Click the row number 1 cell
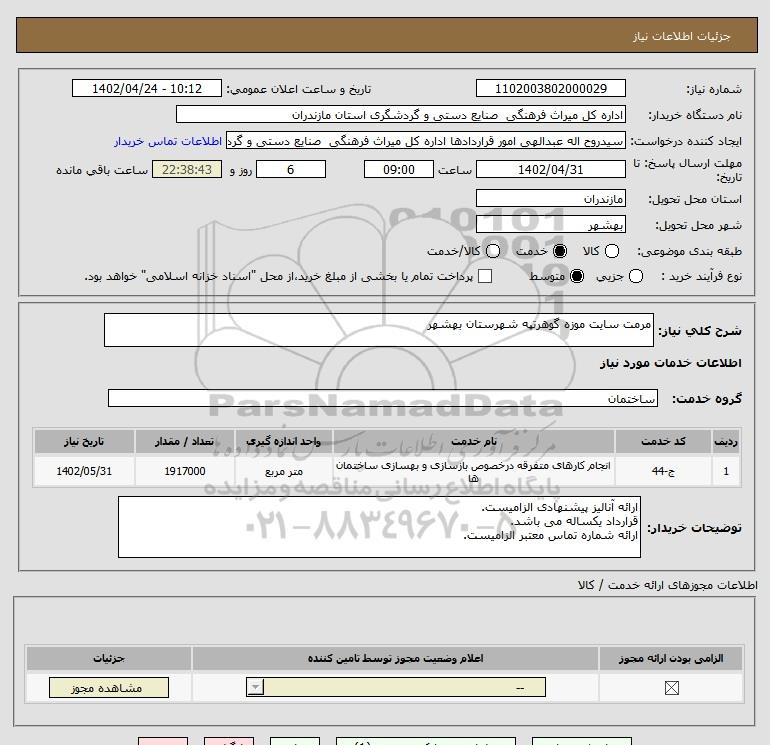The image size is (770, 745). coord(726,471)
